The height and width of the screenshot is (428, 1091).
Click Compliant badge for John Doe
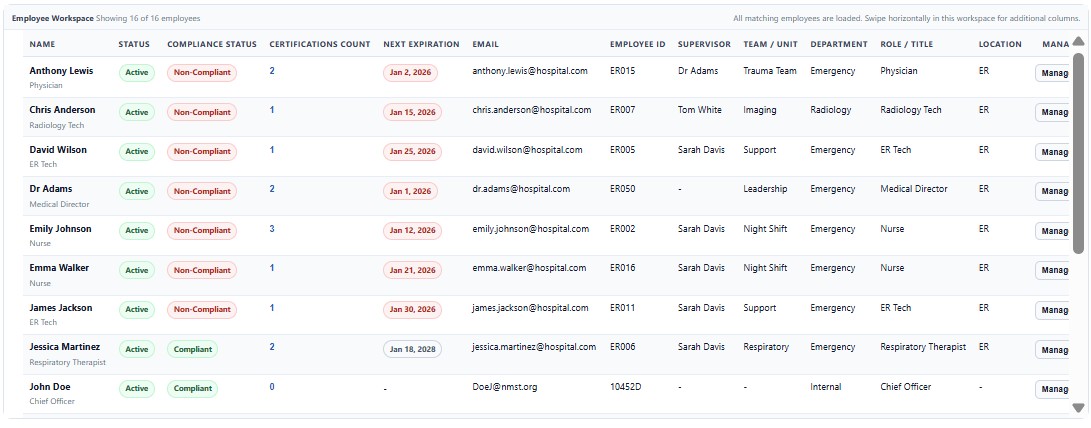[x=192, y=389]
